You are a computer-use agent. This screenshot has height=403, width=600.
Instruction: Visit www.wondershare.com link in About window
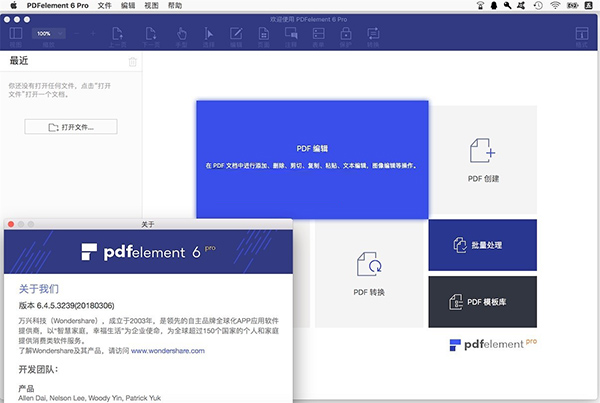[x=168, y=351]
